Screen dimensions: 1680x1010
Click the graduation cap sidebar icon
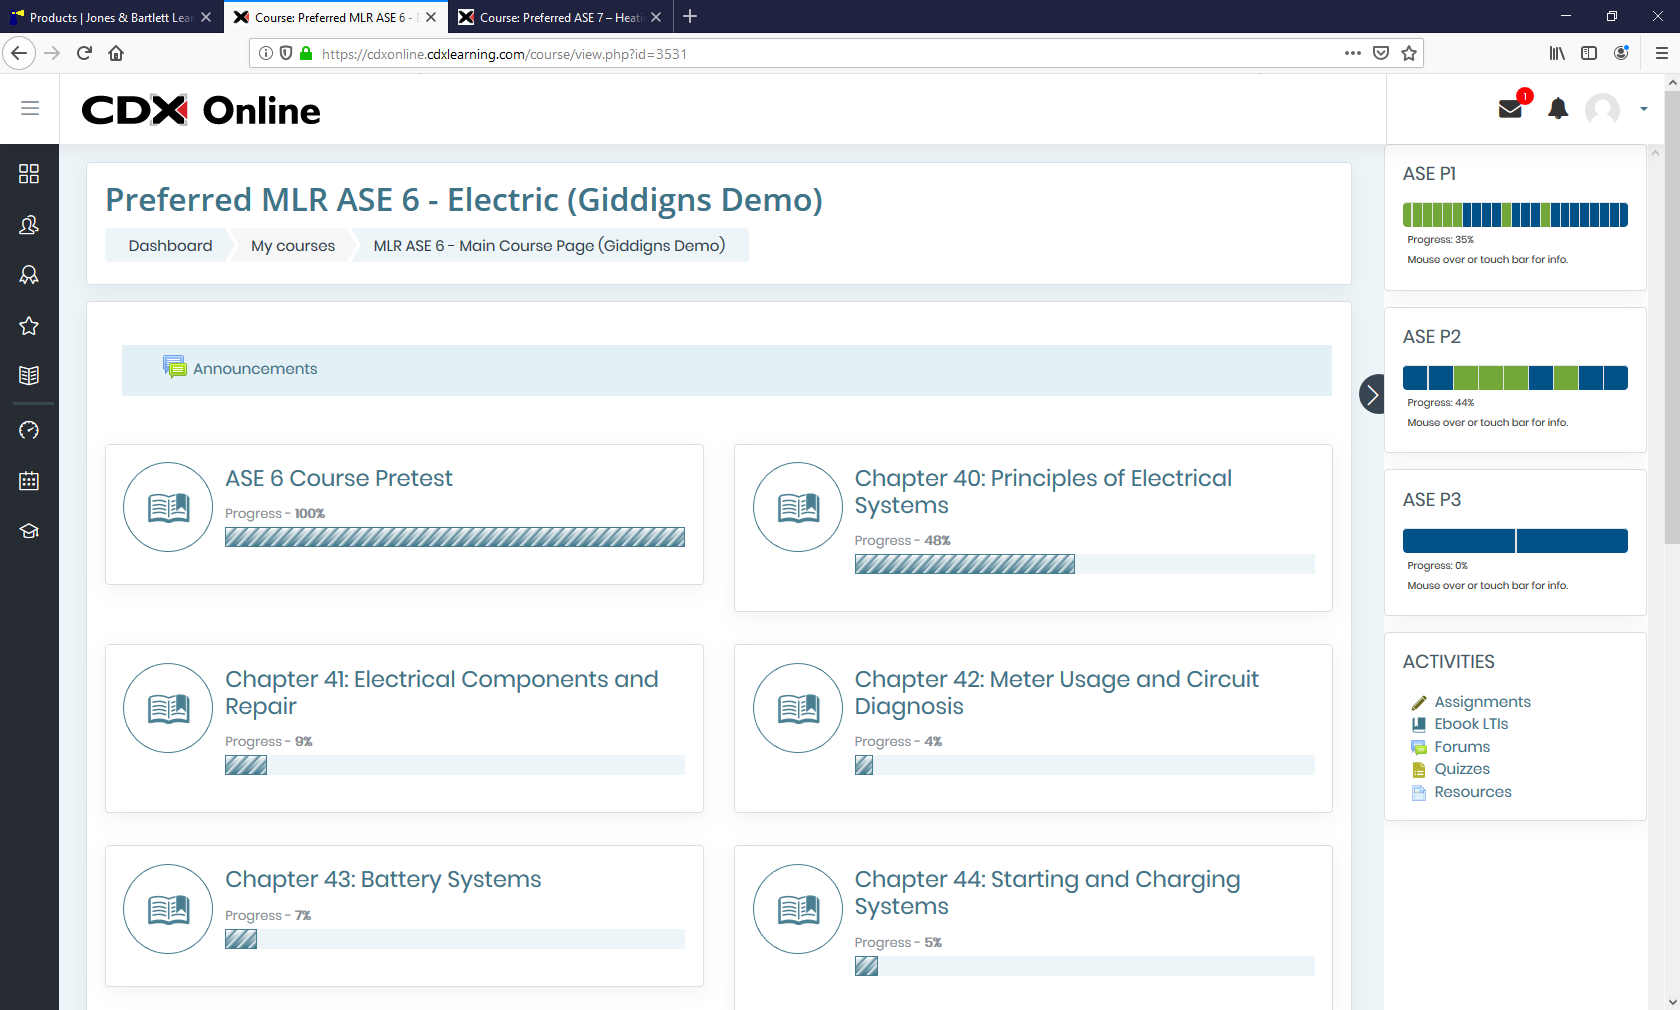pyautogui.click(x=29, y=531)
